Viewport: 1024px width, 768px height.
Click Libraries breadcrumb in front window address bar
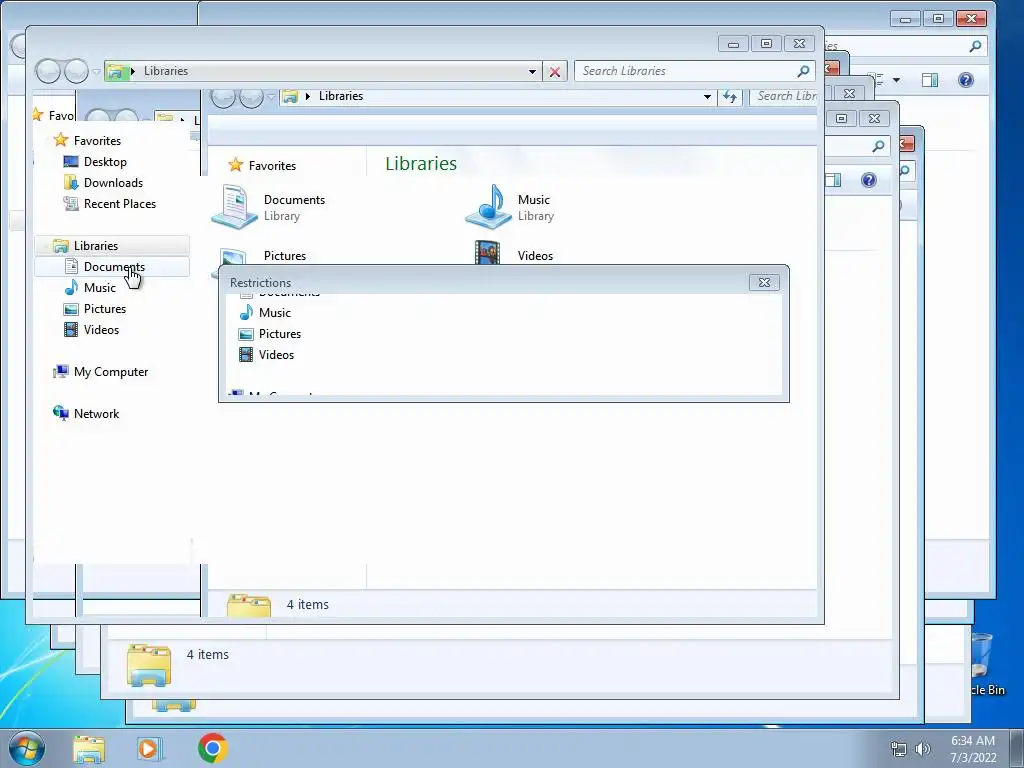pos(166,71)
